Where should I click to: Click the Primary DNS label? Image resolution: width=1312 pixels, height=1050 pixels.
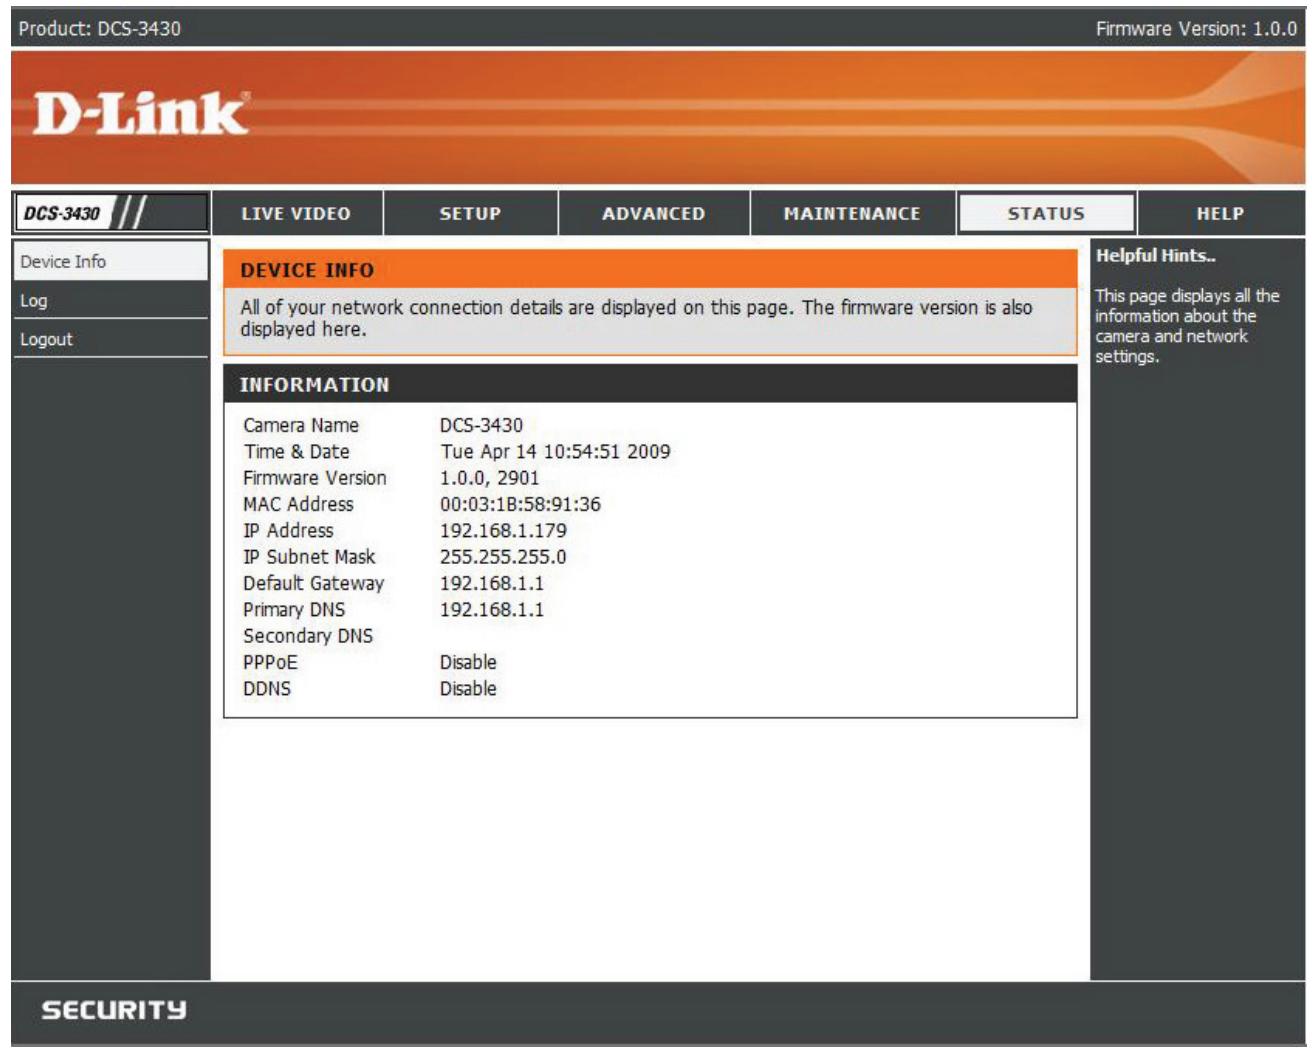[294, 609]
